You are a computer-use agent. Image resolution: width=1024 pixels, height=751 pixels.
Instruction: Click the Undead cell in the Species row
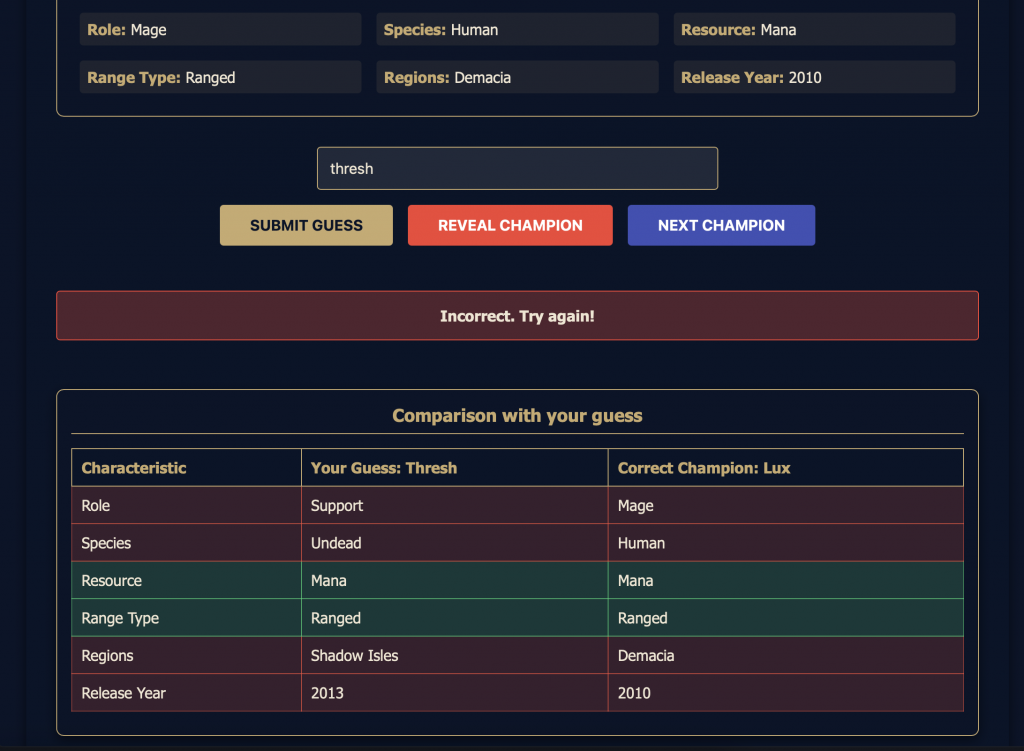[454, 543]
